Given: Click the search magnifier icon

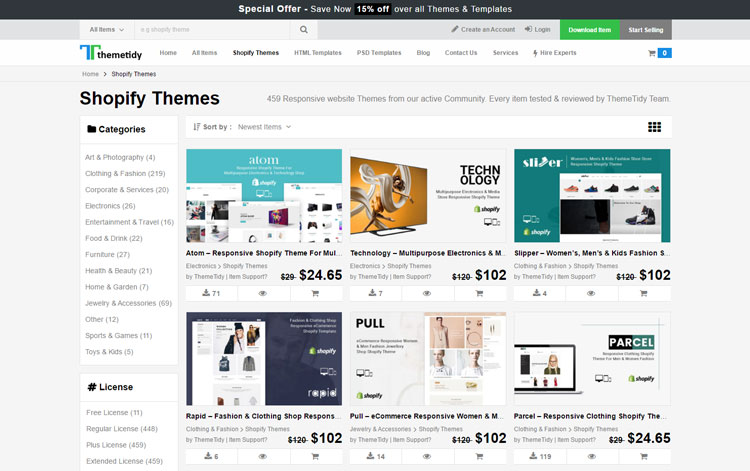Looking at the screenshot, I should tap(304, 30).
